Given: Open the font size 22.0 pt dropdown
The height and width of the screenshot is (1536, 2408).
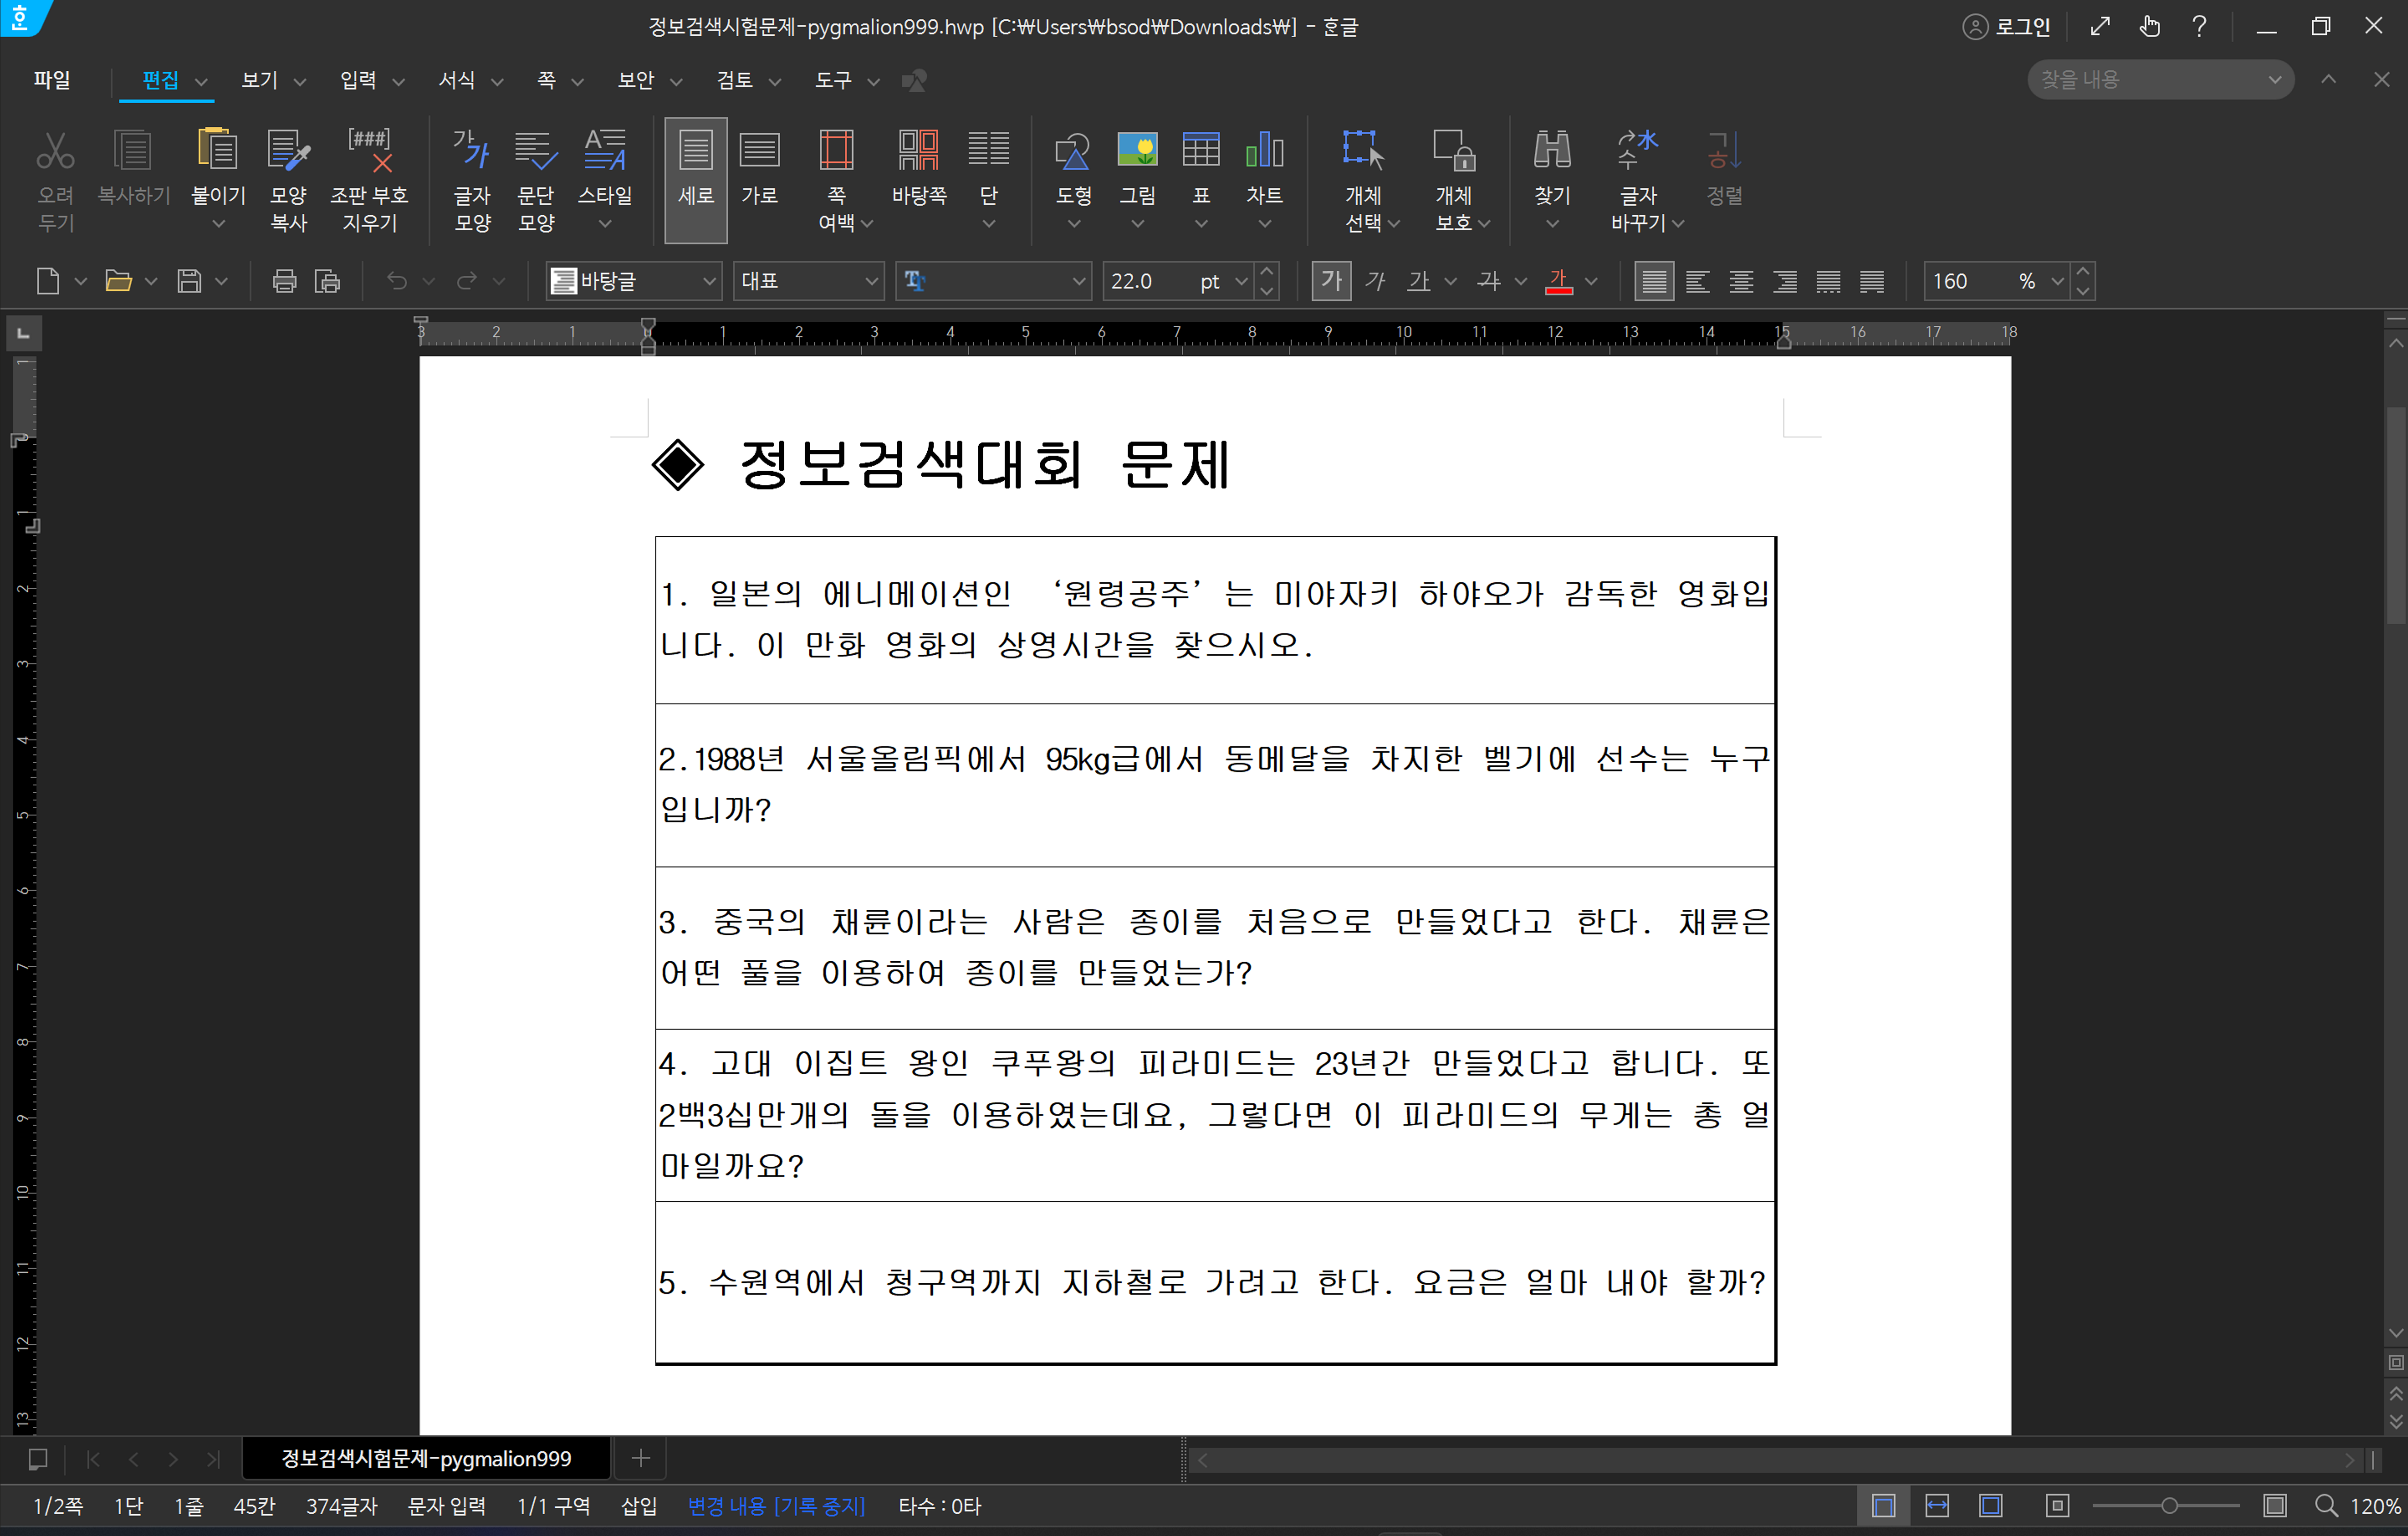Looking at the screenshot, I should click(1241, 281).
